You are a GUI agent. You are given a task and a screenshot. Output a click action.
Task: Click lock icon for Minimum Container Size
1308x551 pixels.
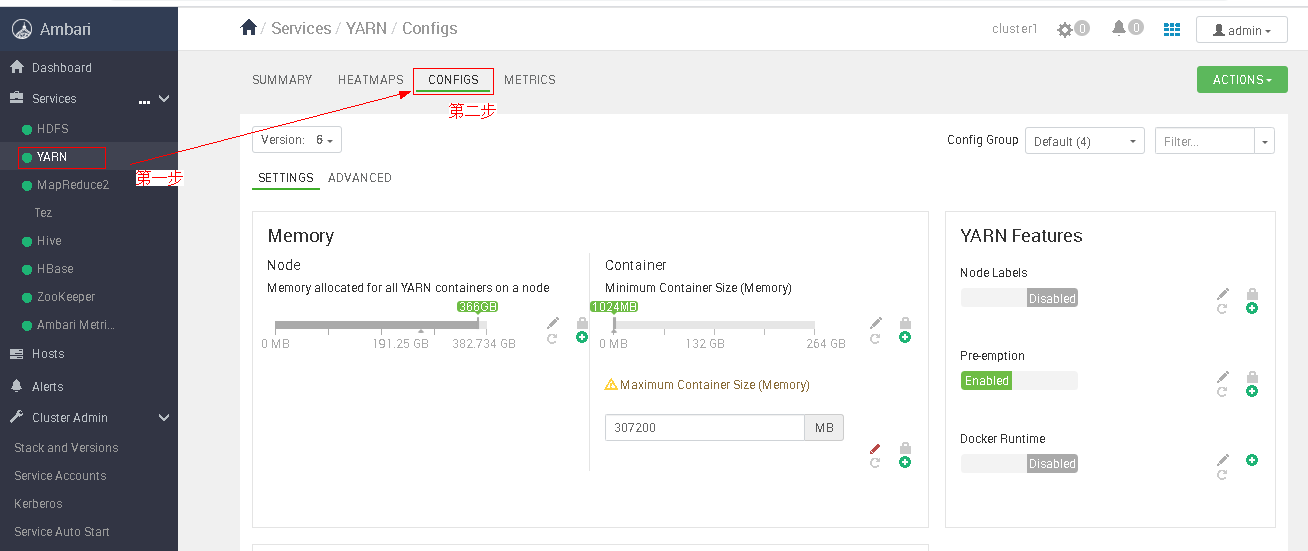[905, 323]
